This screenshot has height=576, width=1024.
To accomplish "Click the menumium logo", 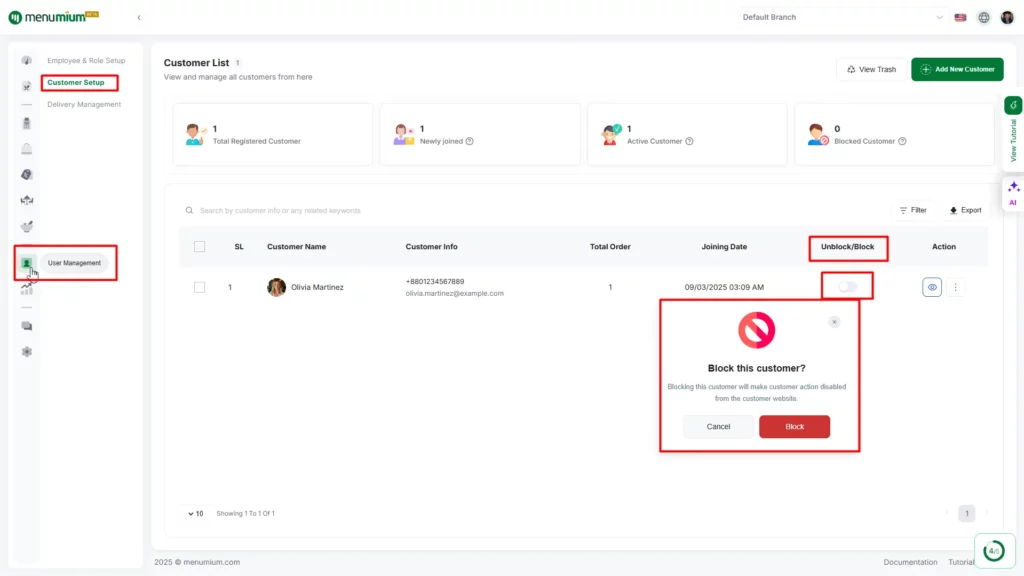I will point(54,17).
